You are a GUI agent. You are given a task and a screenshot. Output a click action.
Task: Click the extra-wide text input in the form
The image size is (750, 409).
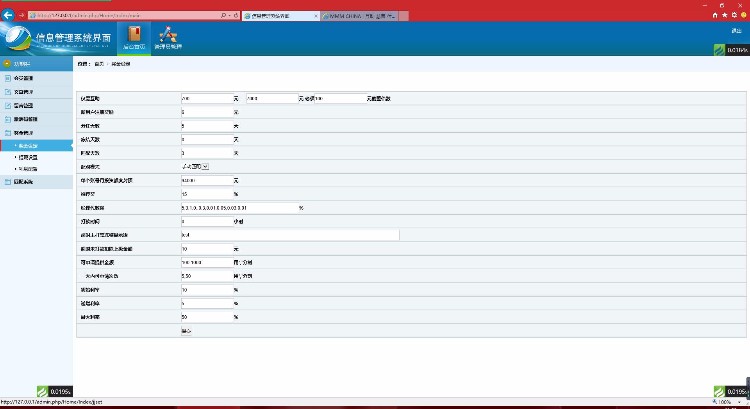[x=290, y=235]
